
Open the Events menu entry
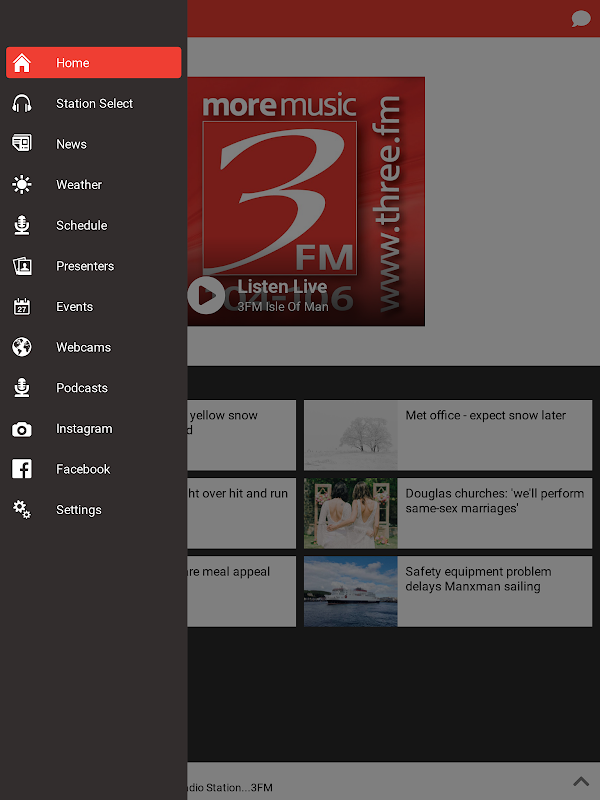click(93, 307)
